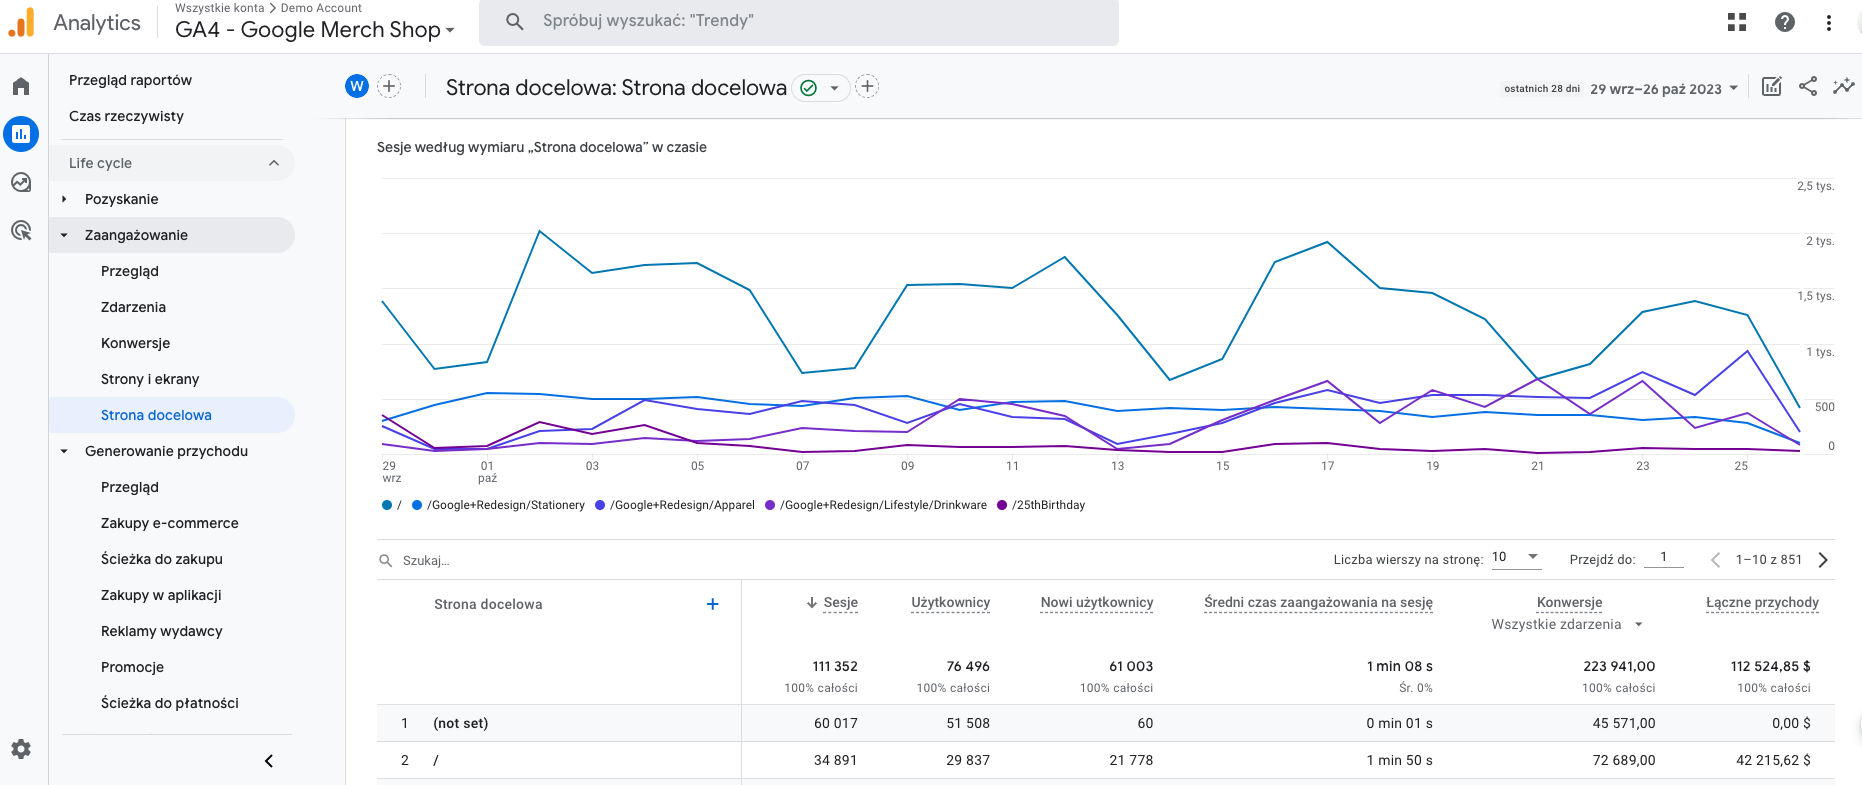The image size is (1862, 785).
Task: Add a filter with plus icon
Action: tap(867, 86)
